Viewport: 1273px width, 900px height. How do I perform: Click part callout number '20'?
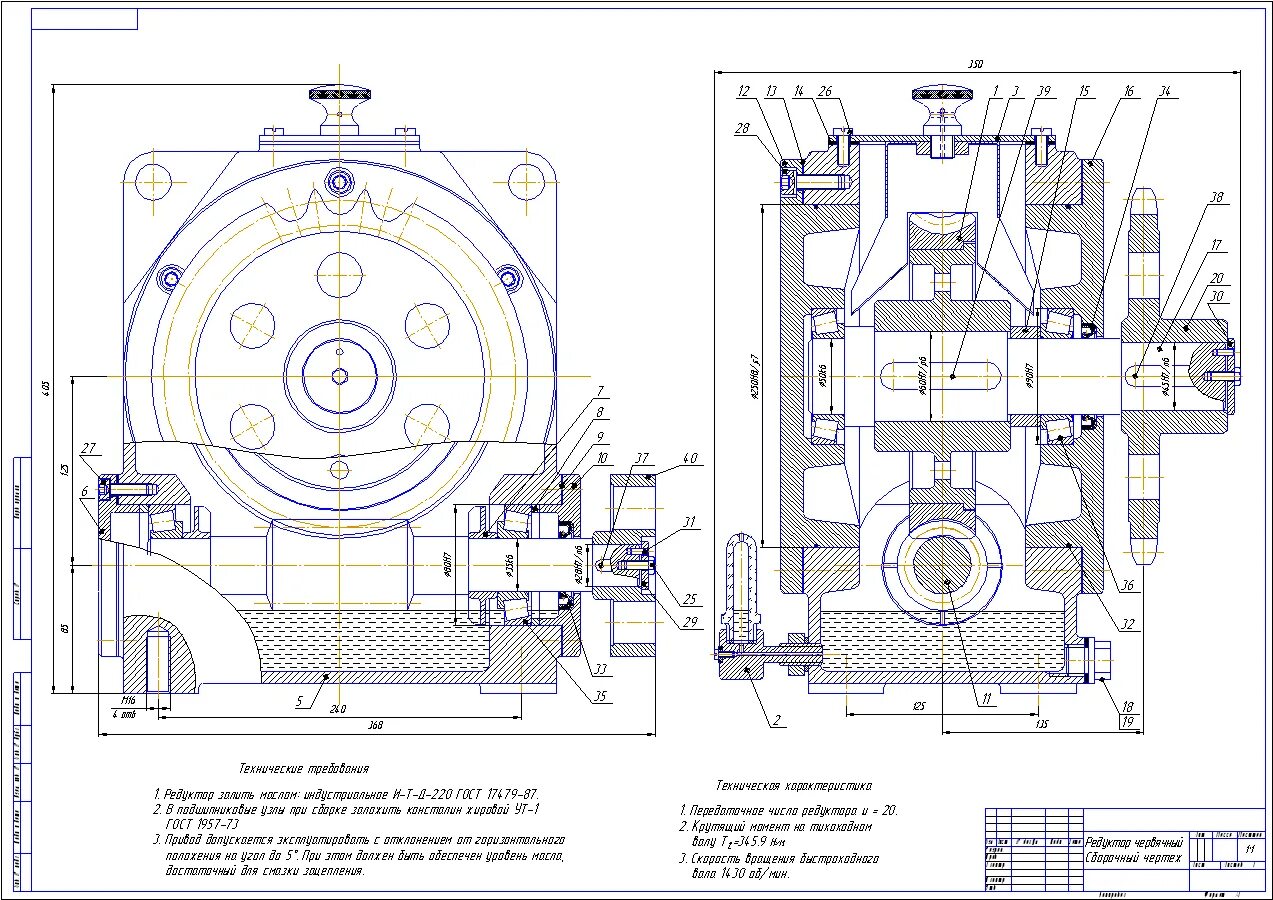(1216, 277)
